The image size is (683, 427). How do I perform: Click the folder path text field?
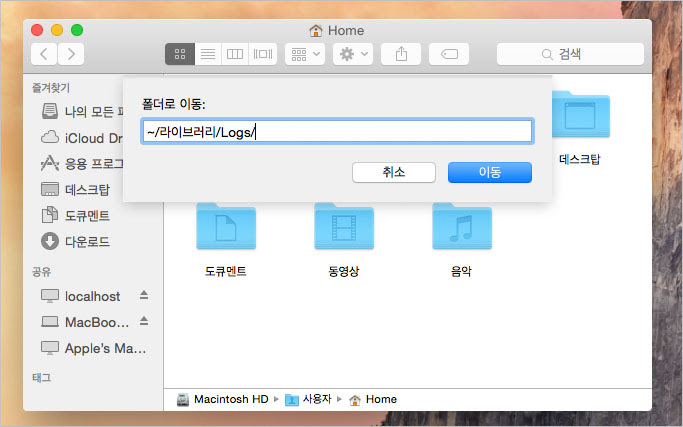click(338, 131)
